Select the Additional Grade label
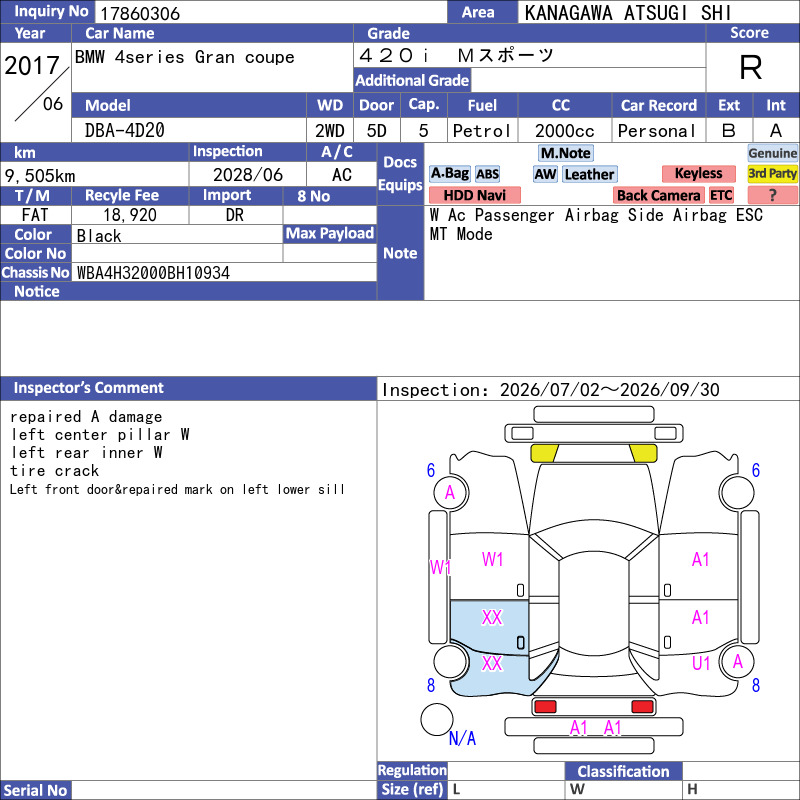This screenshot has height=800, width=800. click(x=412, y=80)
